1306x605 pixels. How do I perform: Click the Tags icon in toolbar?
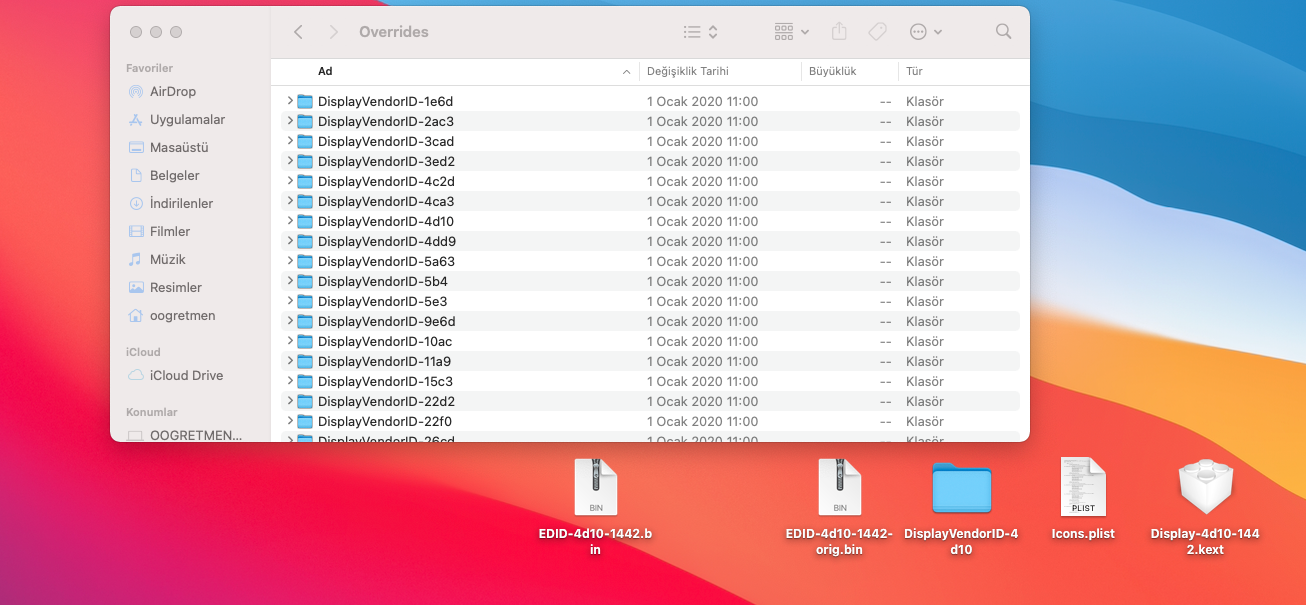(877, 32)
